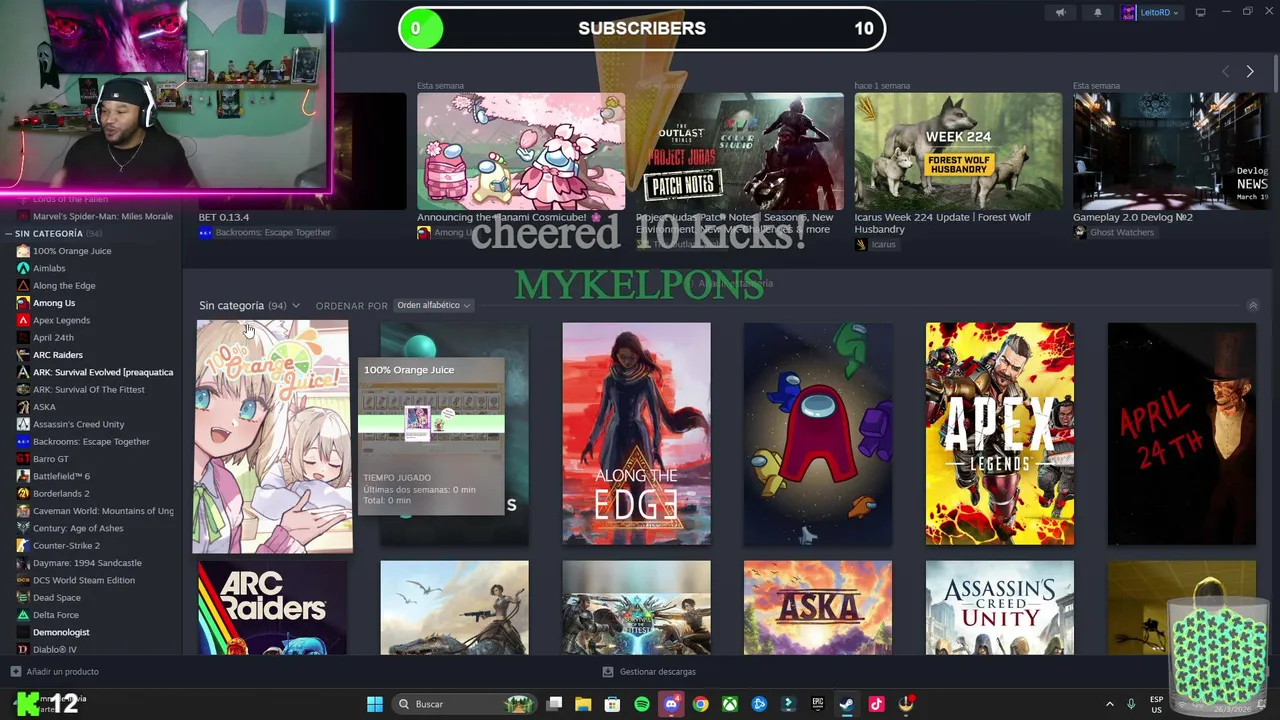Click the Apex Legends icon in the sidebar

pos(23,320)
